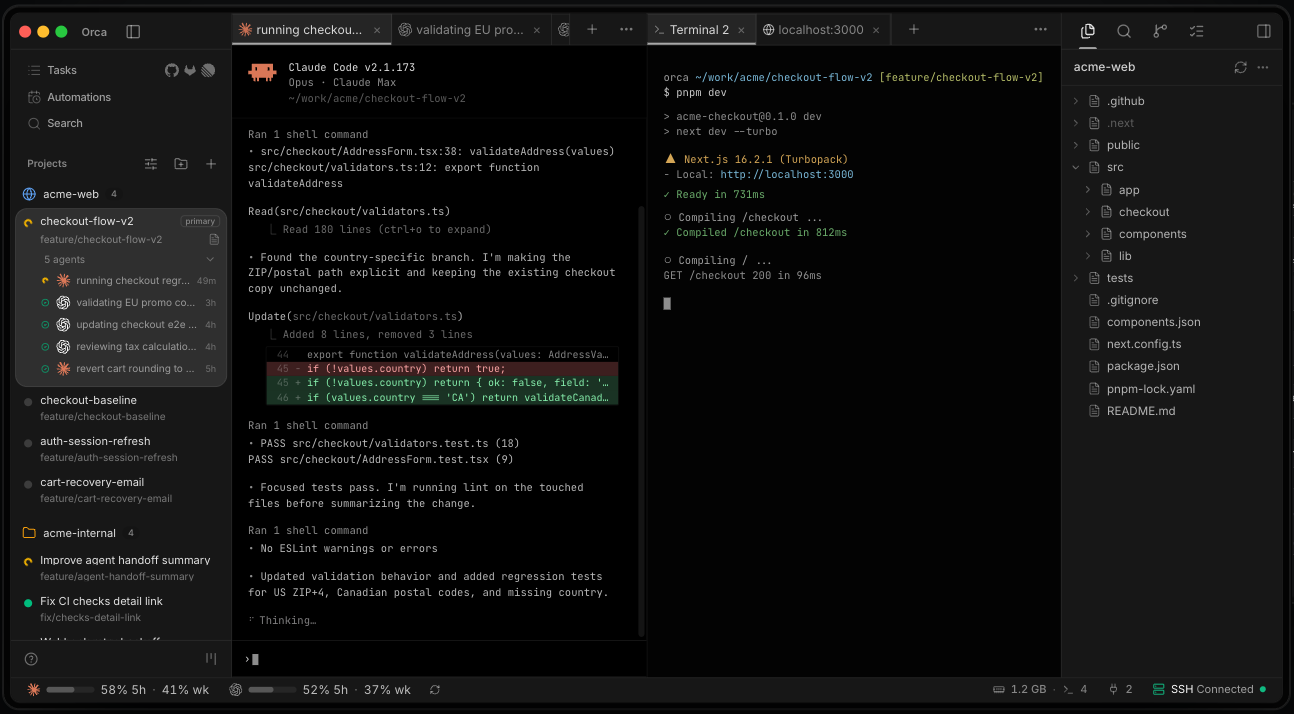The width and height of the screenshot is (1294, 714).
Task: Close the running checkout tab
Action: [377, 30]
